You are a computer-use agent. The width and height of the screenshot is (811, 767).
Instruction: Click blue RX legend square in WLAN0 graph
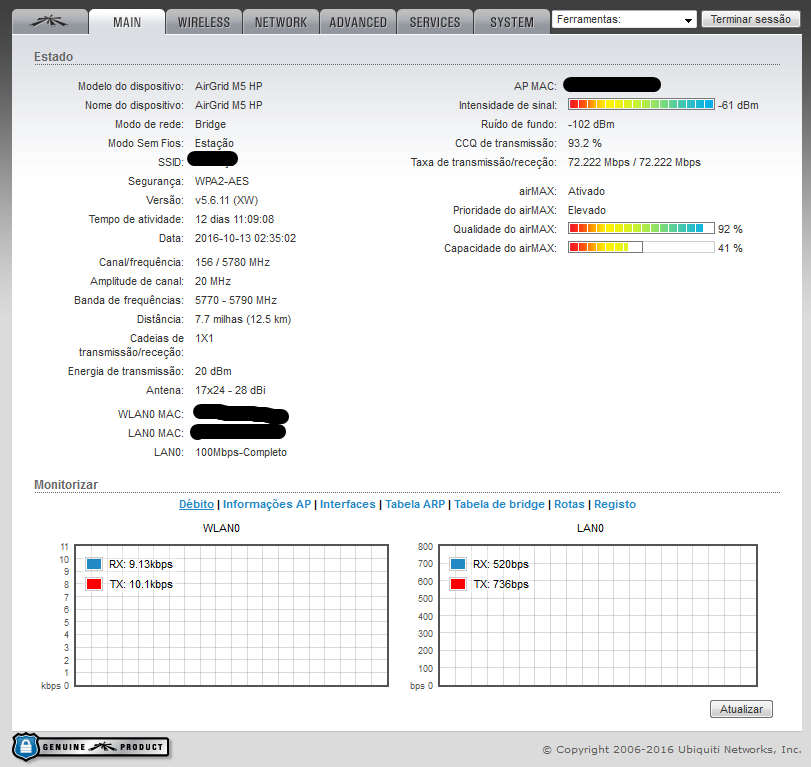[x=94, y=564]
